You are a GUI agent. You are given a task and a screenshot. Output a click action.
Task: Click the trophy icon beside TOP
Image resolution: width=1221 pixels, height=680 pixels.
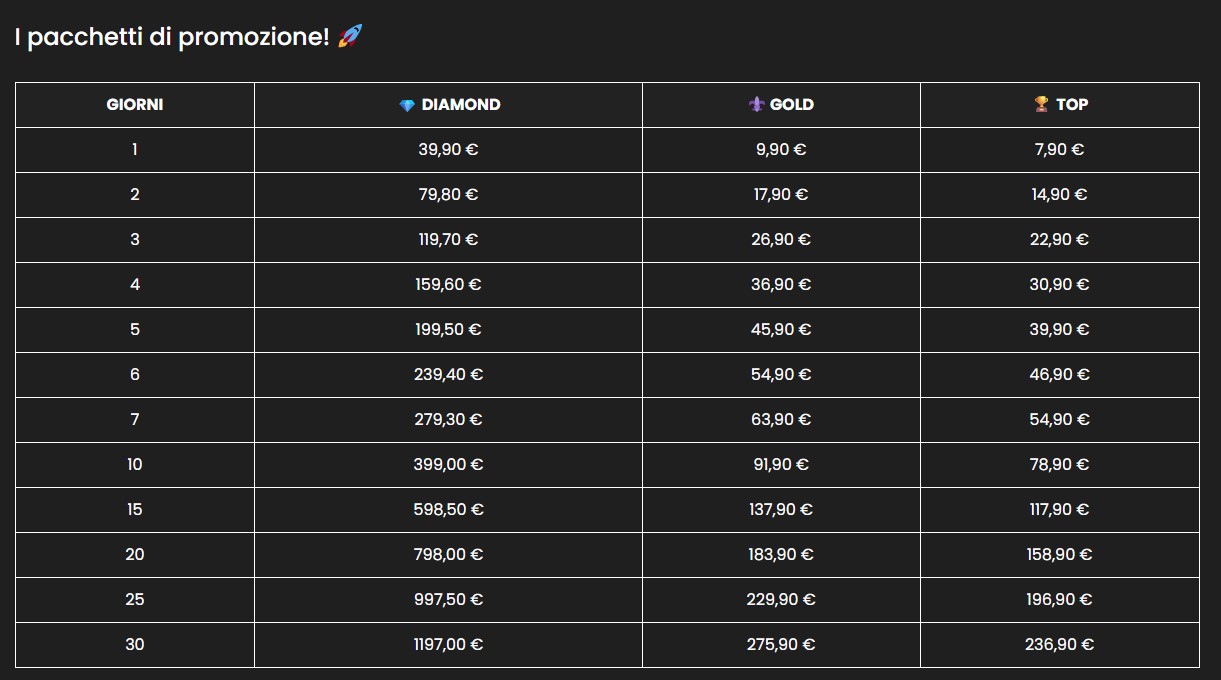(1041, 104)
